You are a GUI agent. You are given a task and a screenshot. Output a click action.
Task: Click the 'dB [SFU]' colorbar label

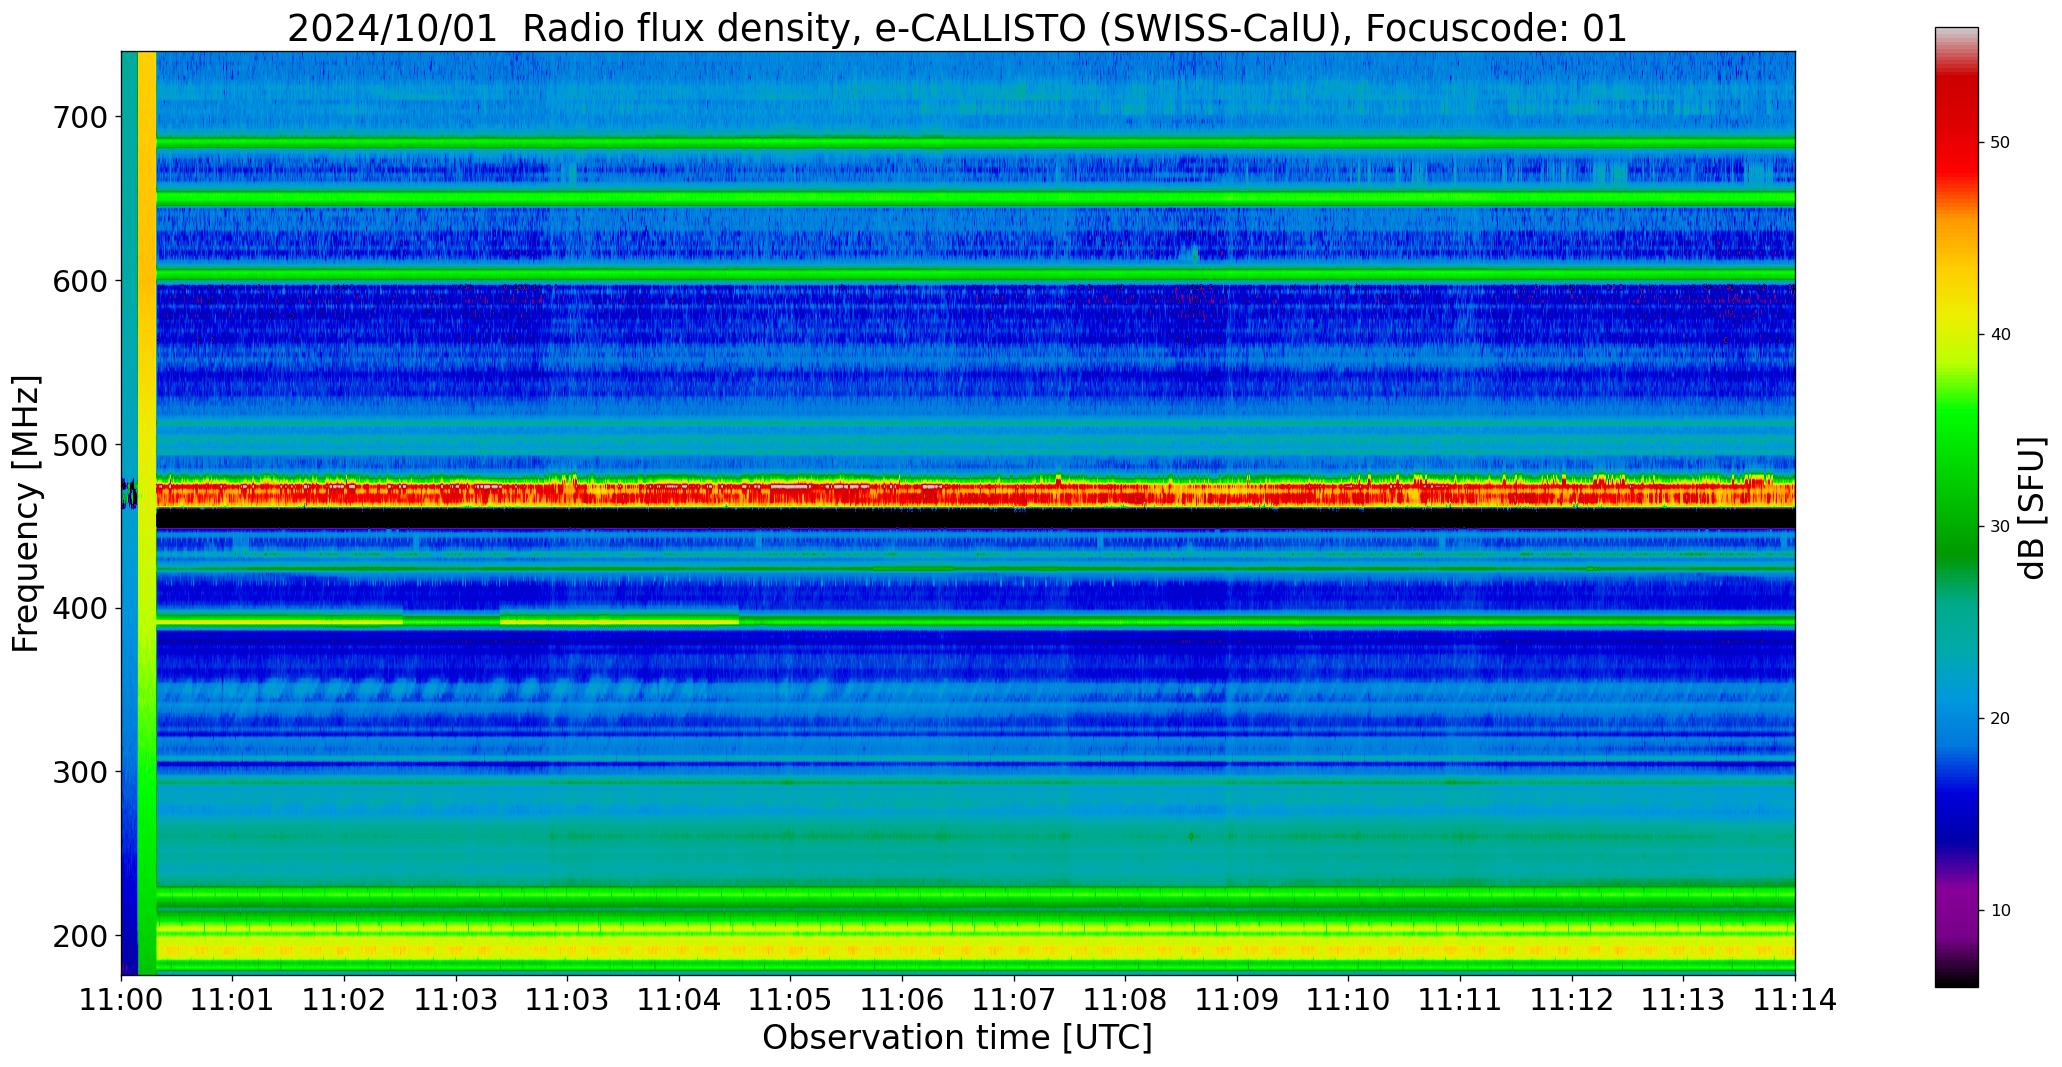pyautogui.click(x=2032, y=508)
